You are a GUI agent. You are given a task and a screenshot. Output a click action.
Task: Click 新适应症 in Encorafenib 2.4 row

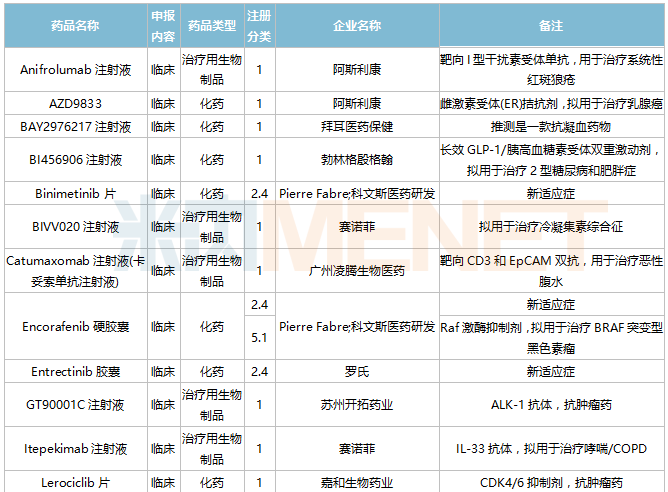pos(551,304)
